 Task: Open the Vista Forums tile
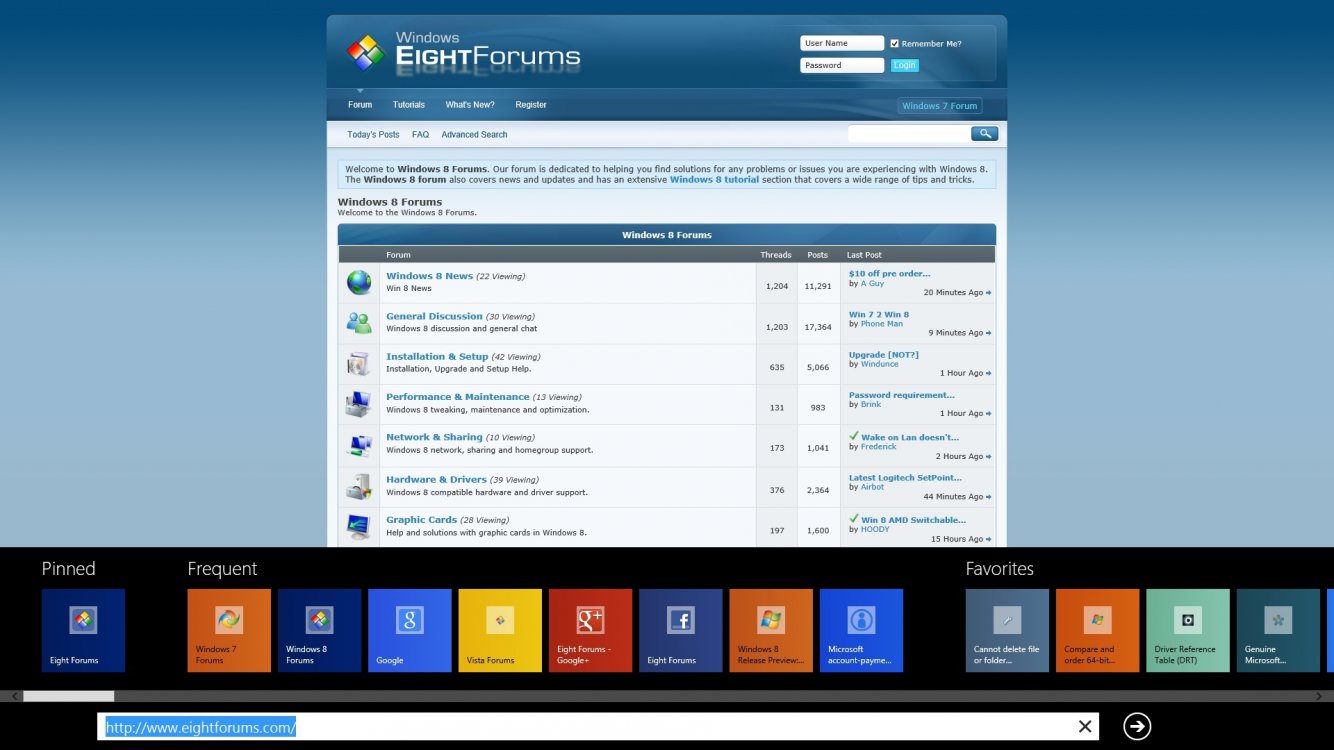500,630
